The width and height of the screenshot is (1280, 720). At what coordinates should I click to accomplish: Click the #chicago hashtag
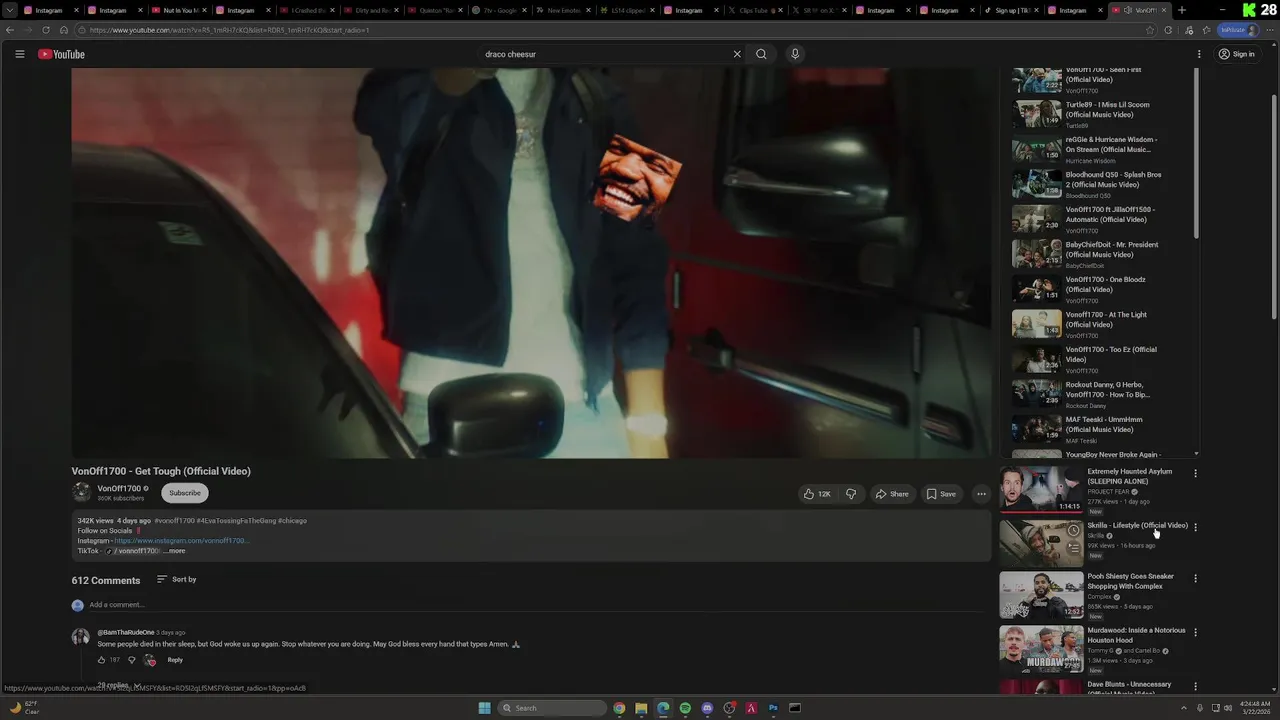pyautogui.click(x=292, y=521)
